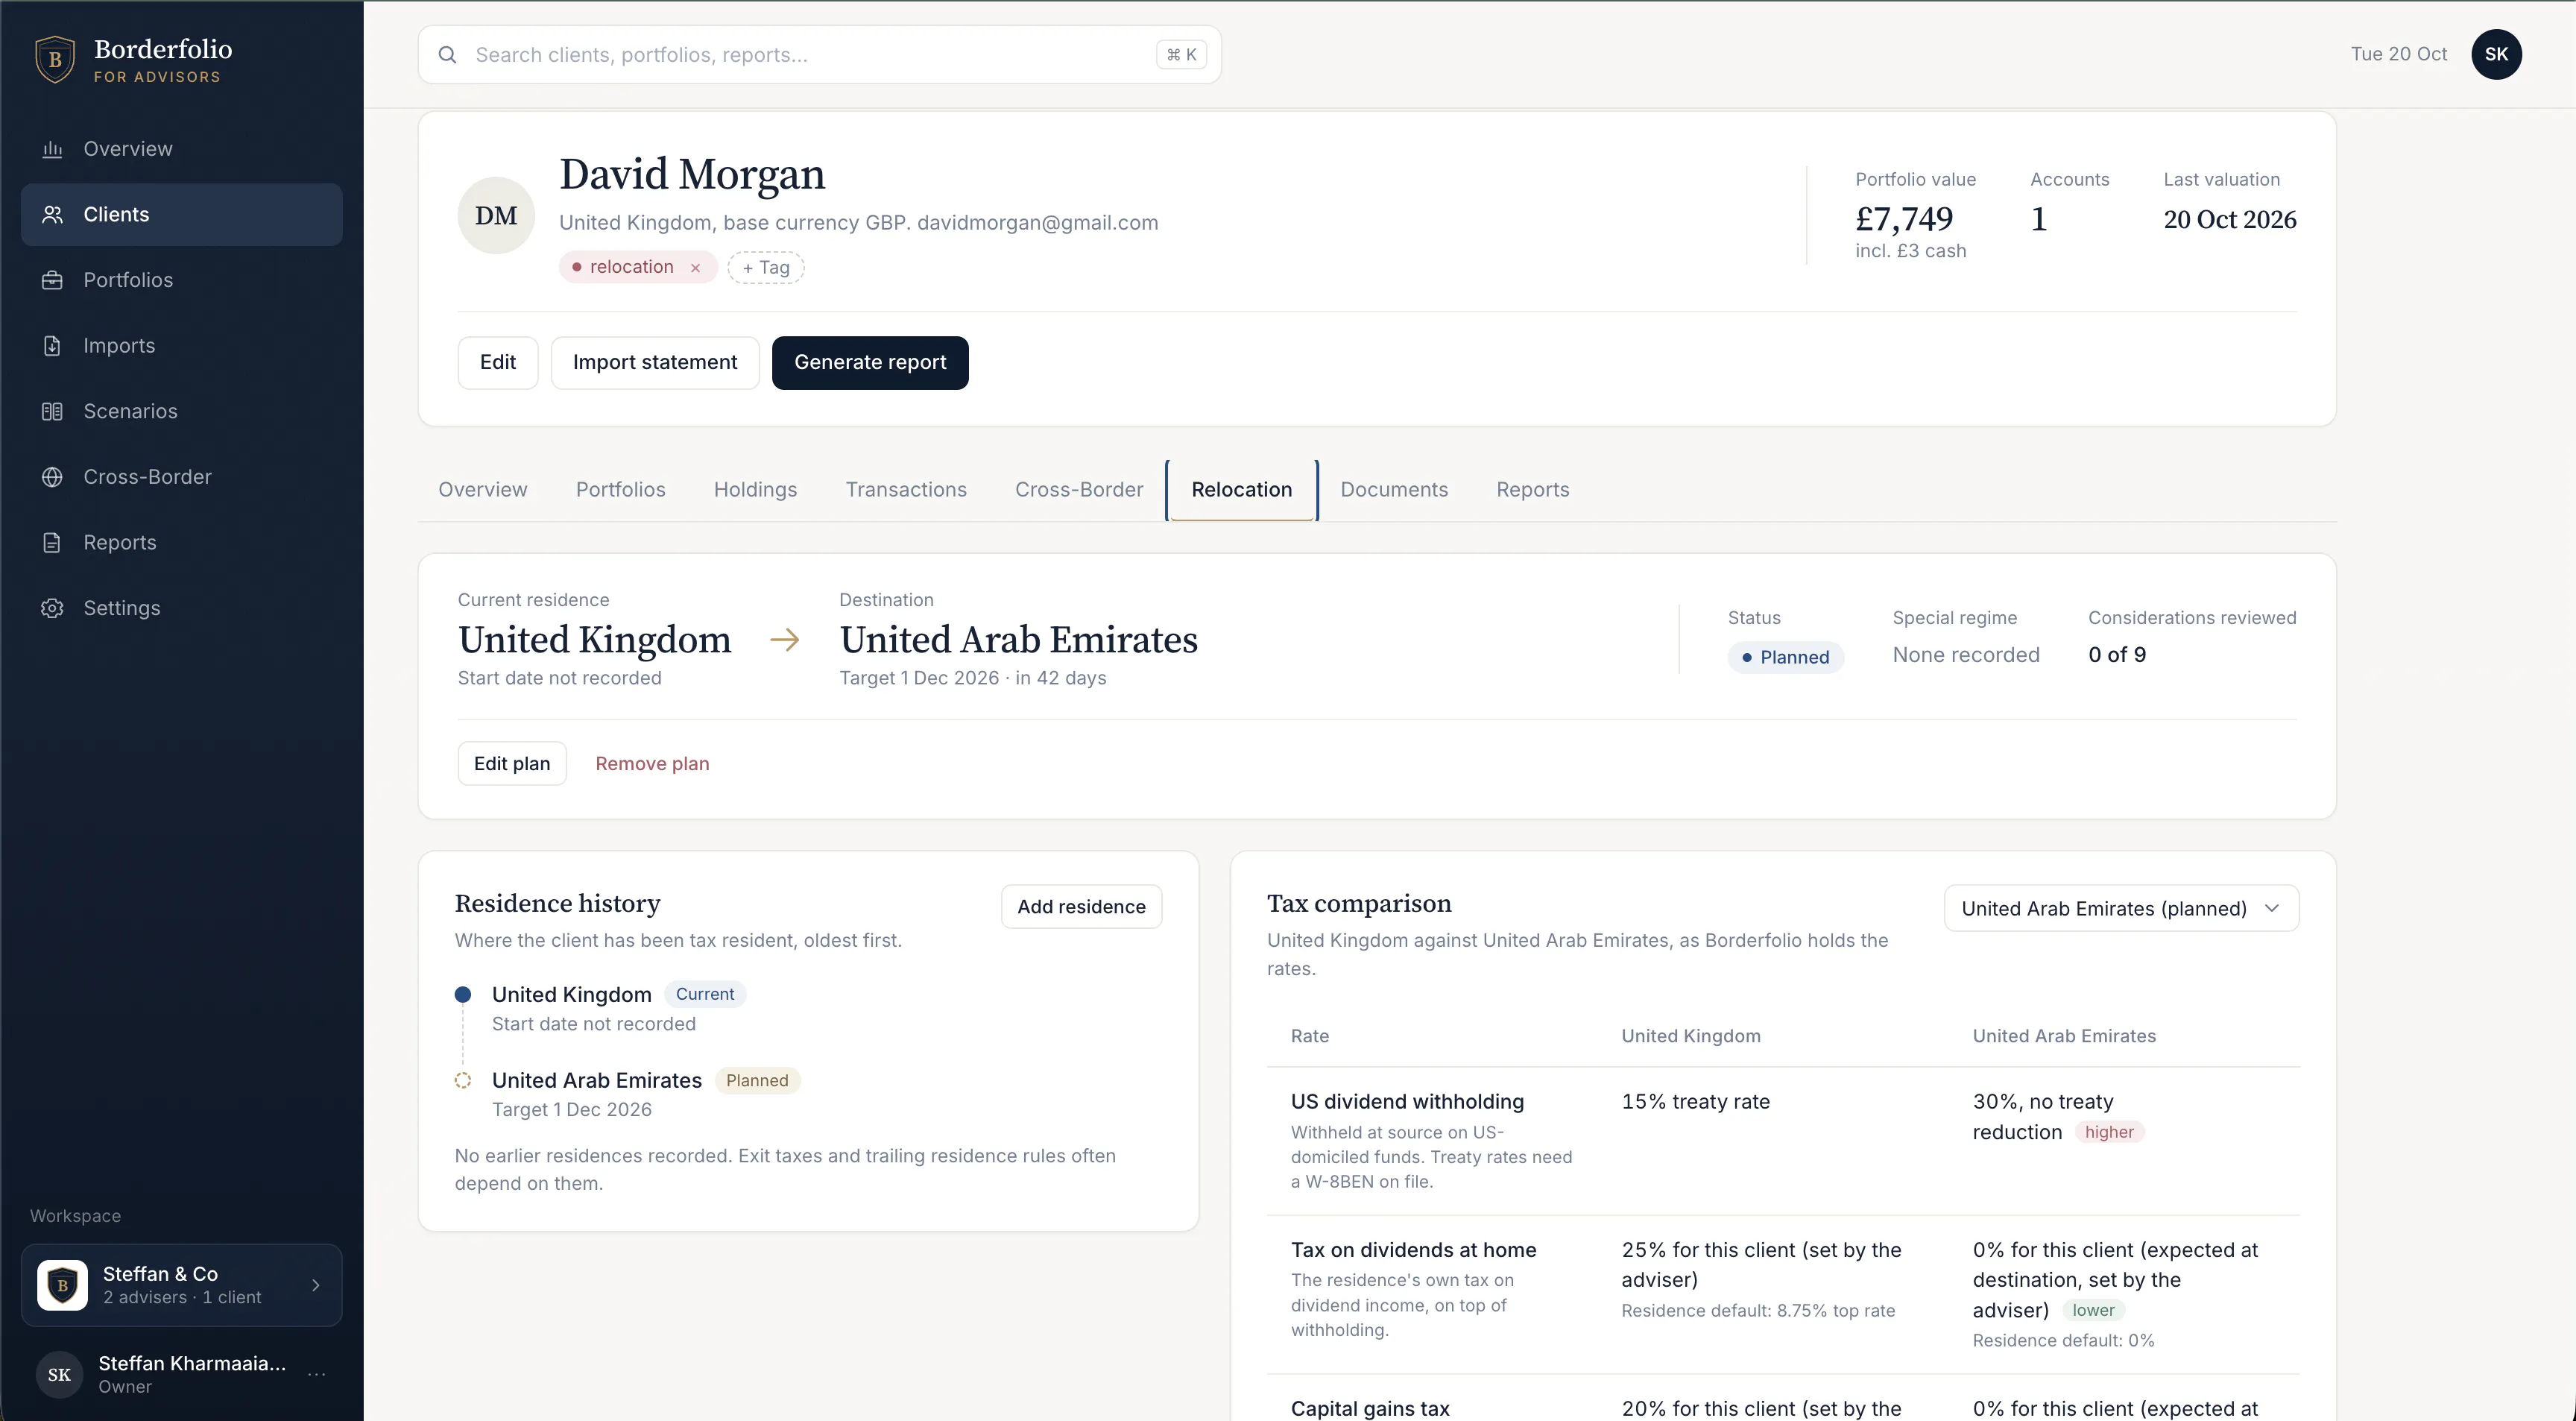Click Import statement button

point(655,362)
